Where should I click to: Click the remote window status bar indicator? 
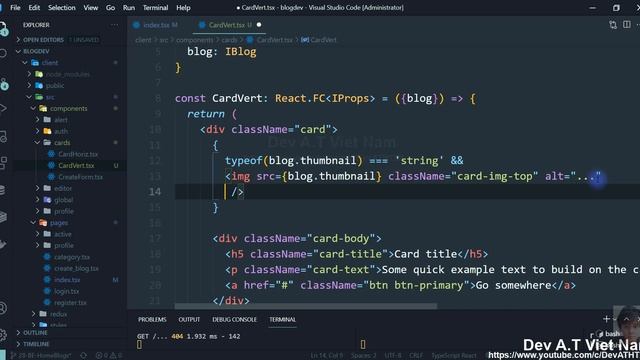tap(3, 356)
